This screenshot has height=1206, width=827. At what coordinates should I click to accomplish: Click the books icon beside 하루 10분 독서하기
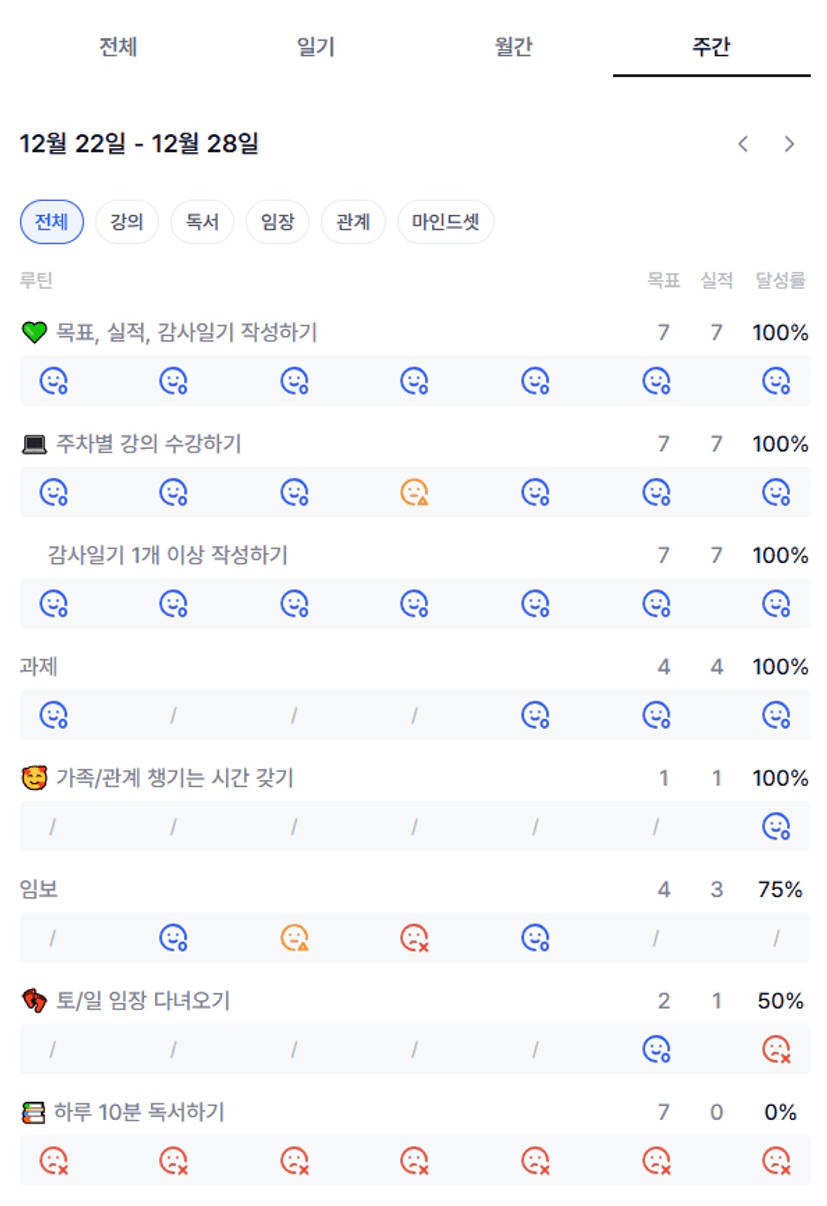point(34,1112)
